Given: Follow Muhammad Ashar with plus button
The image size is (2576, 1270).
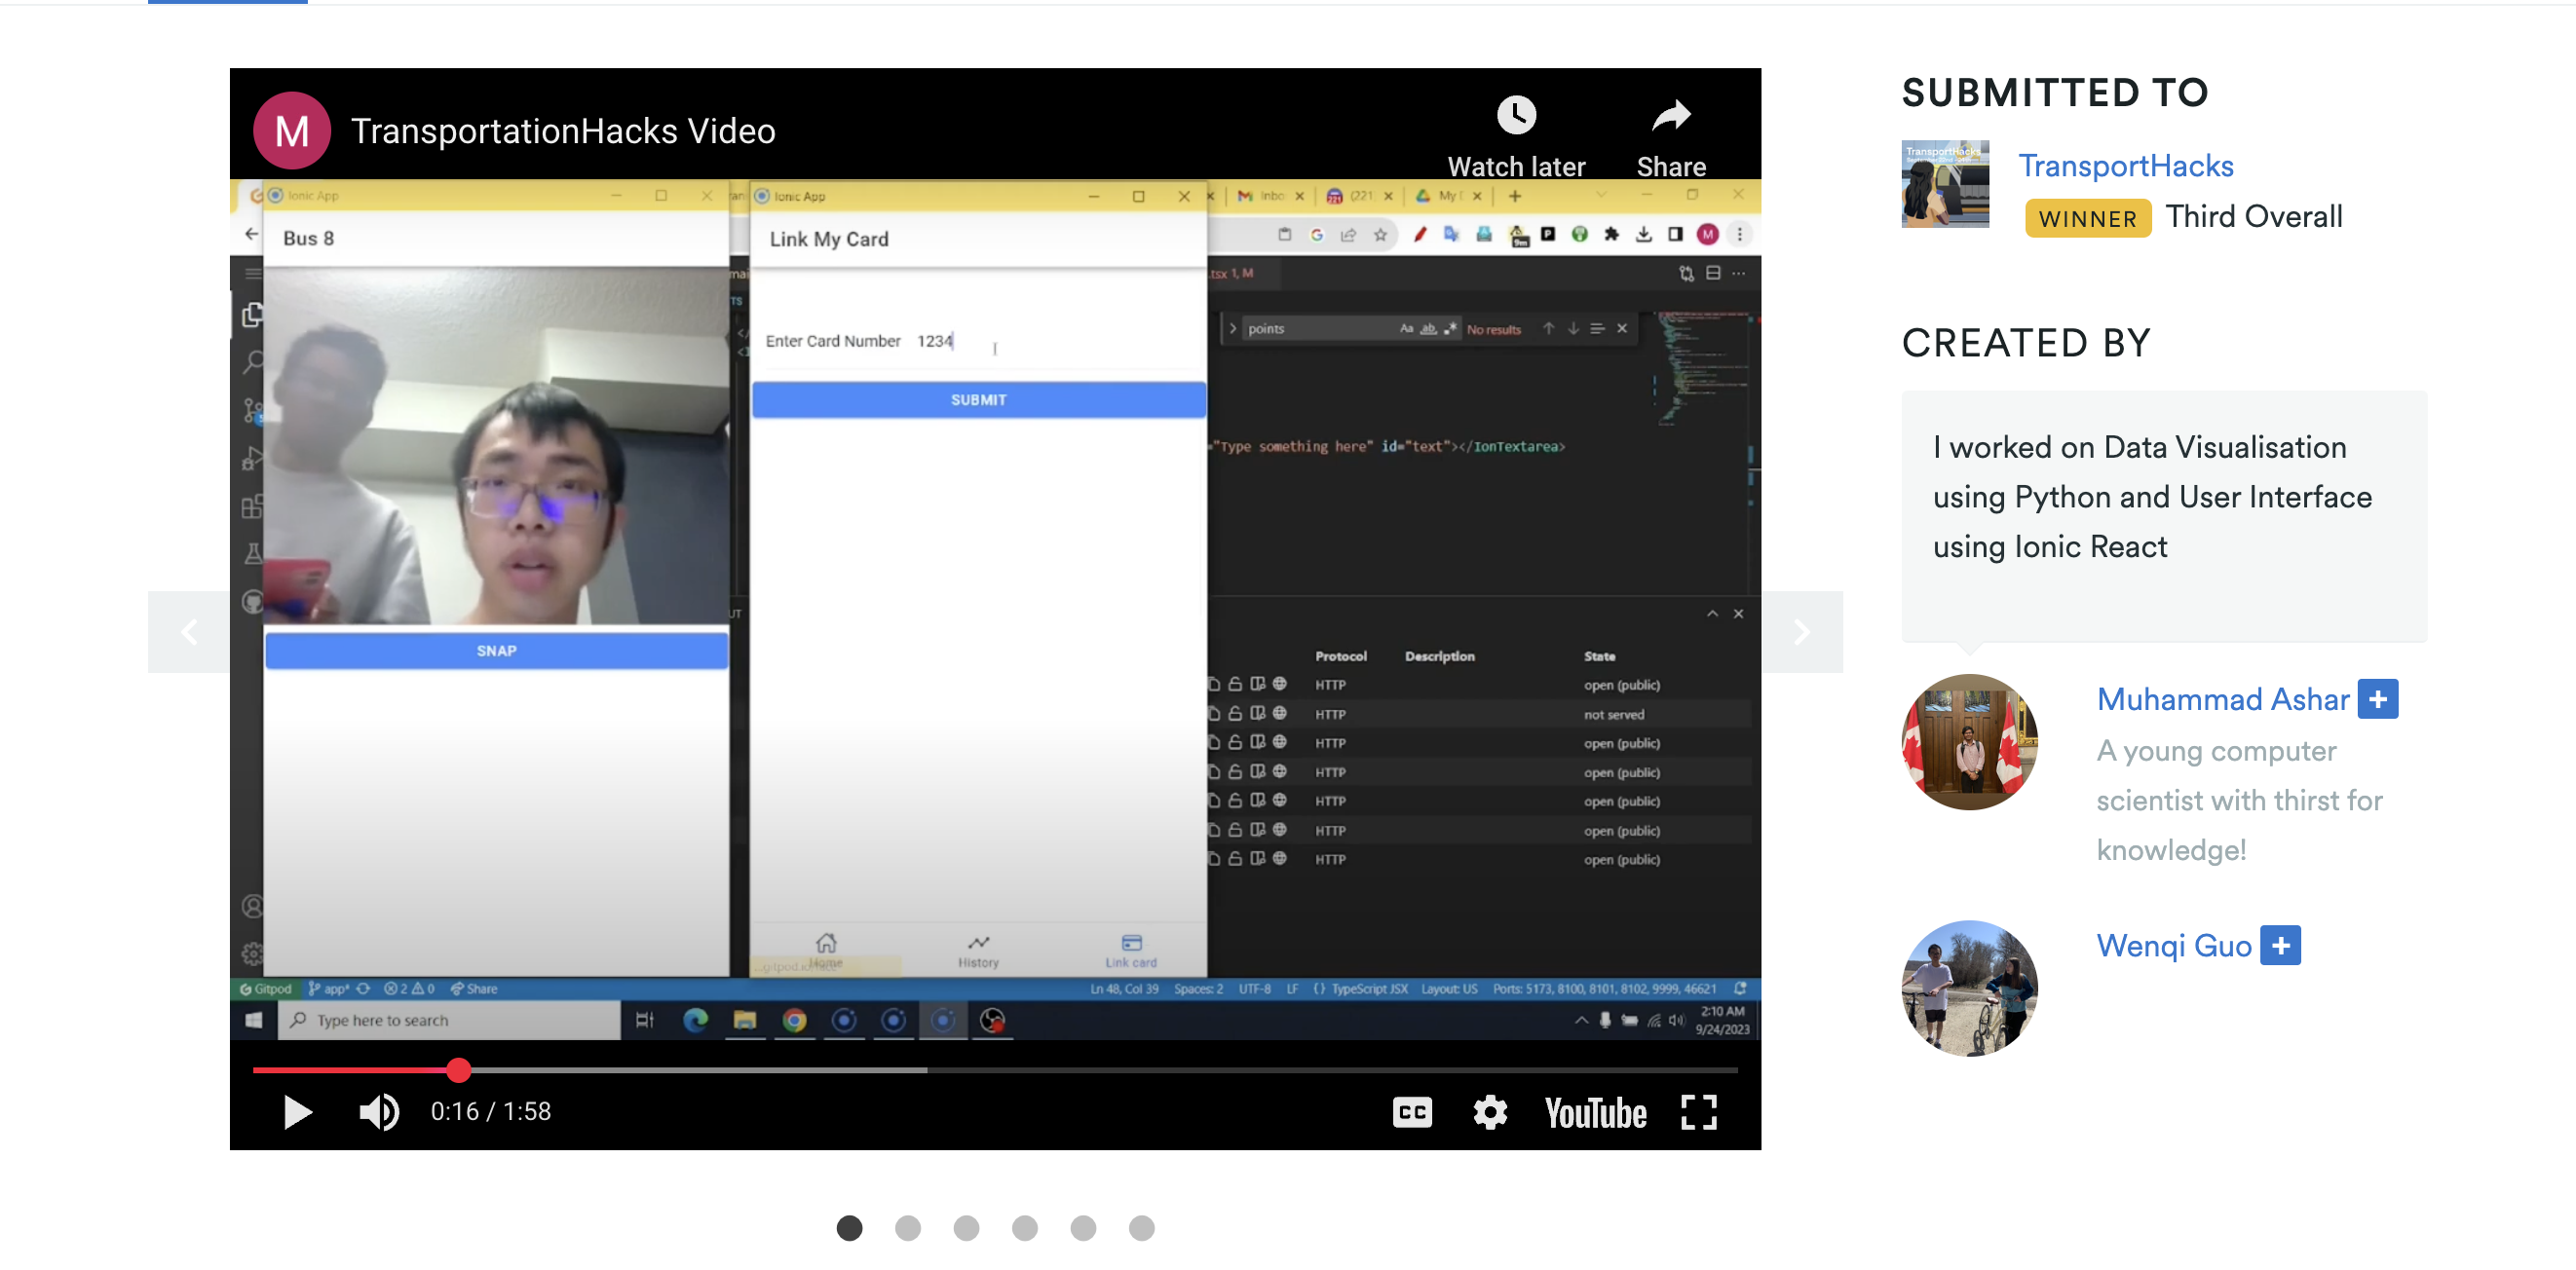Looking at the screenshot, I should coord(2377,699).
